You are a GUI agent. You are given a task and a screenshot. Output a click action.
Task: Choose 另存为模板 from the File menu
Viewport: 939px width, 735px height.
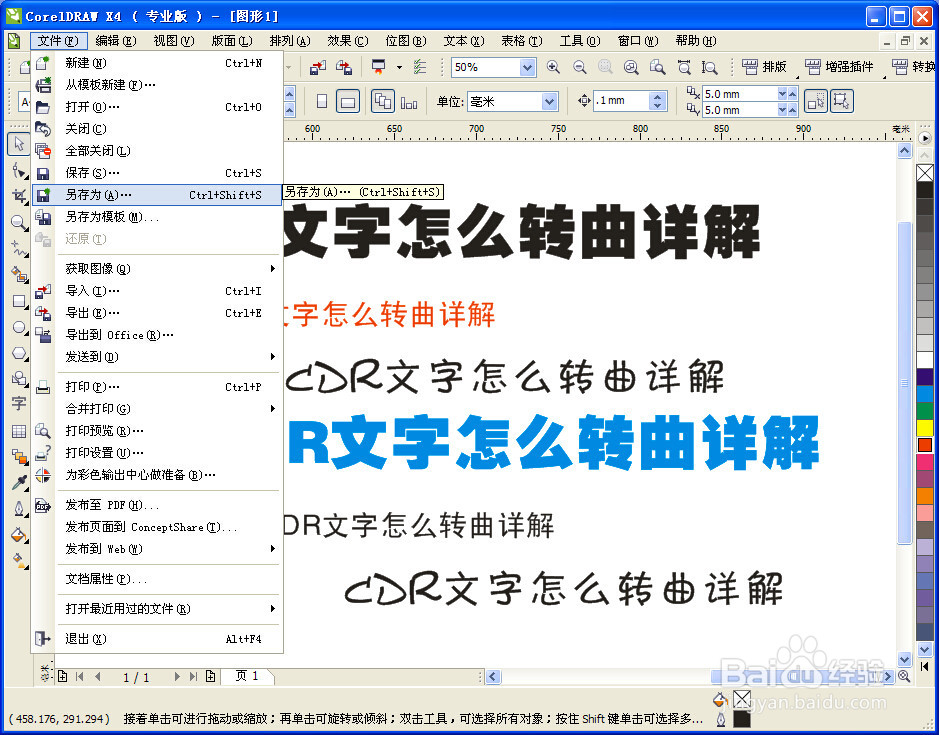(x=157, y=217)
